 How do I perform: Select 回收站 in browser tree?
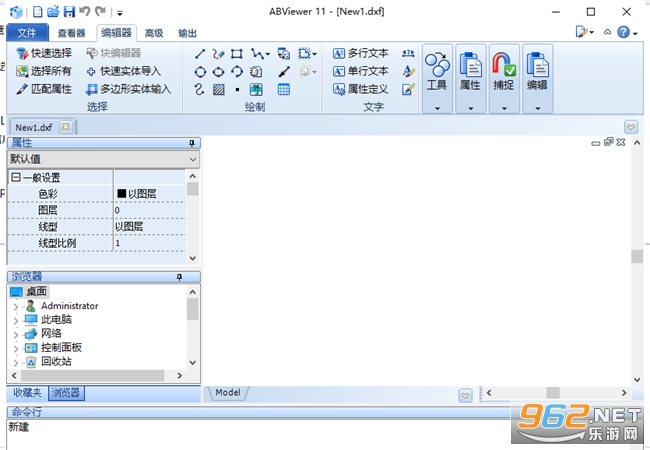(x=56, y=362)
